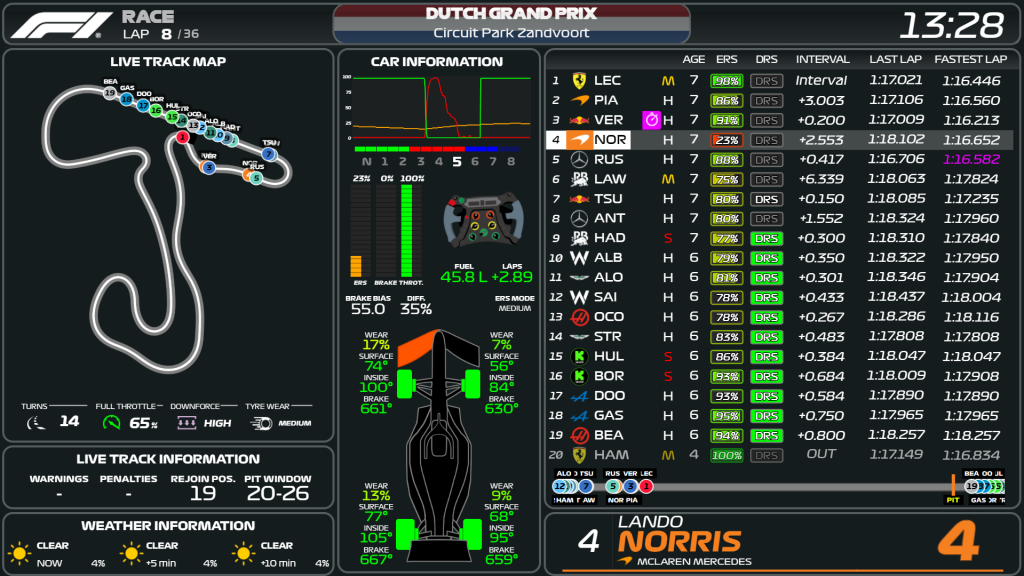Click Red Bull logo in TSU row
The width and height of the screenshot is (1024, 576).
579,199
